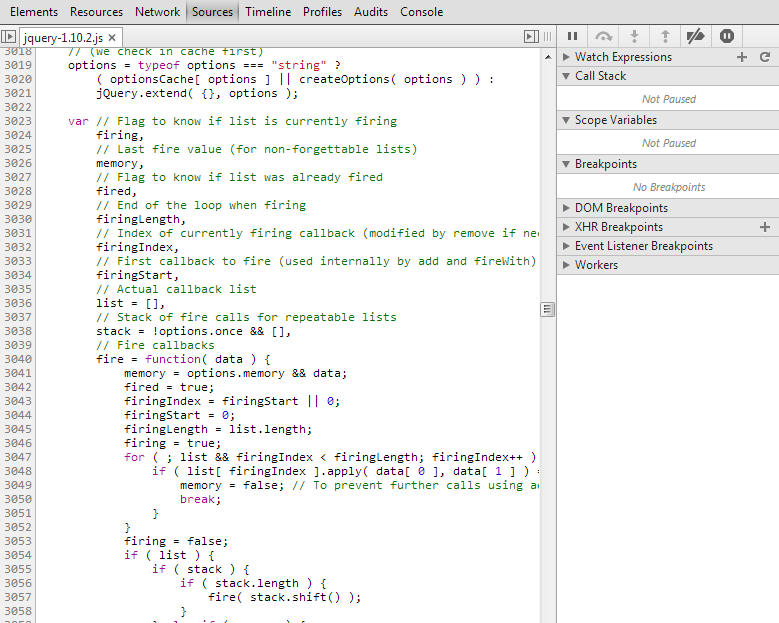Set breakpoint on line 3047
The width and height of the screenshot is (779, 623).
click(18, 457)
